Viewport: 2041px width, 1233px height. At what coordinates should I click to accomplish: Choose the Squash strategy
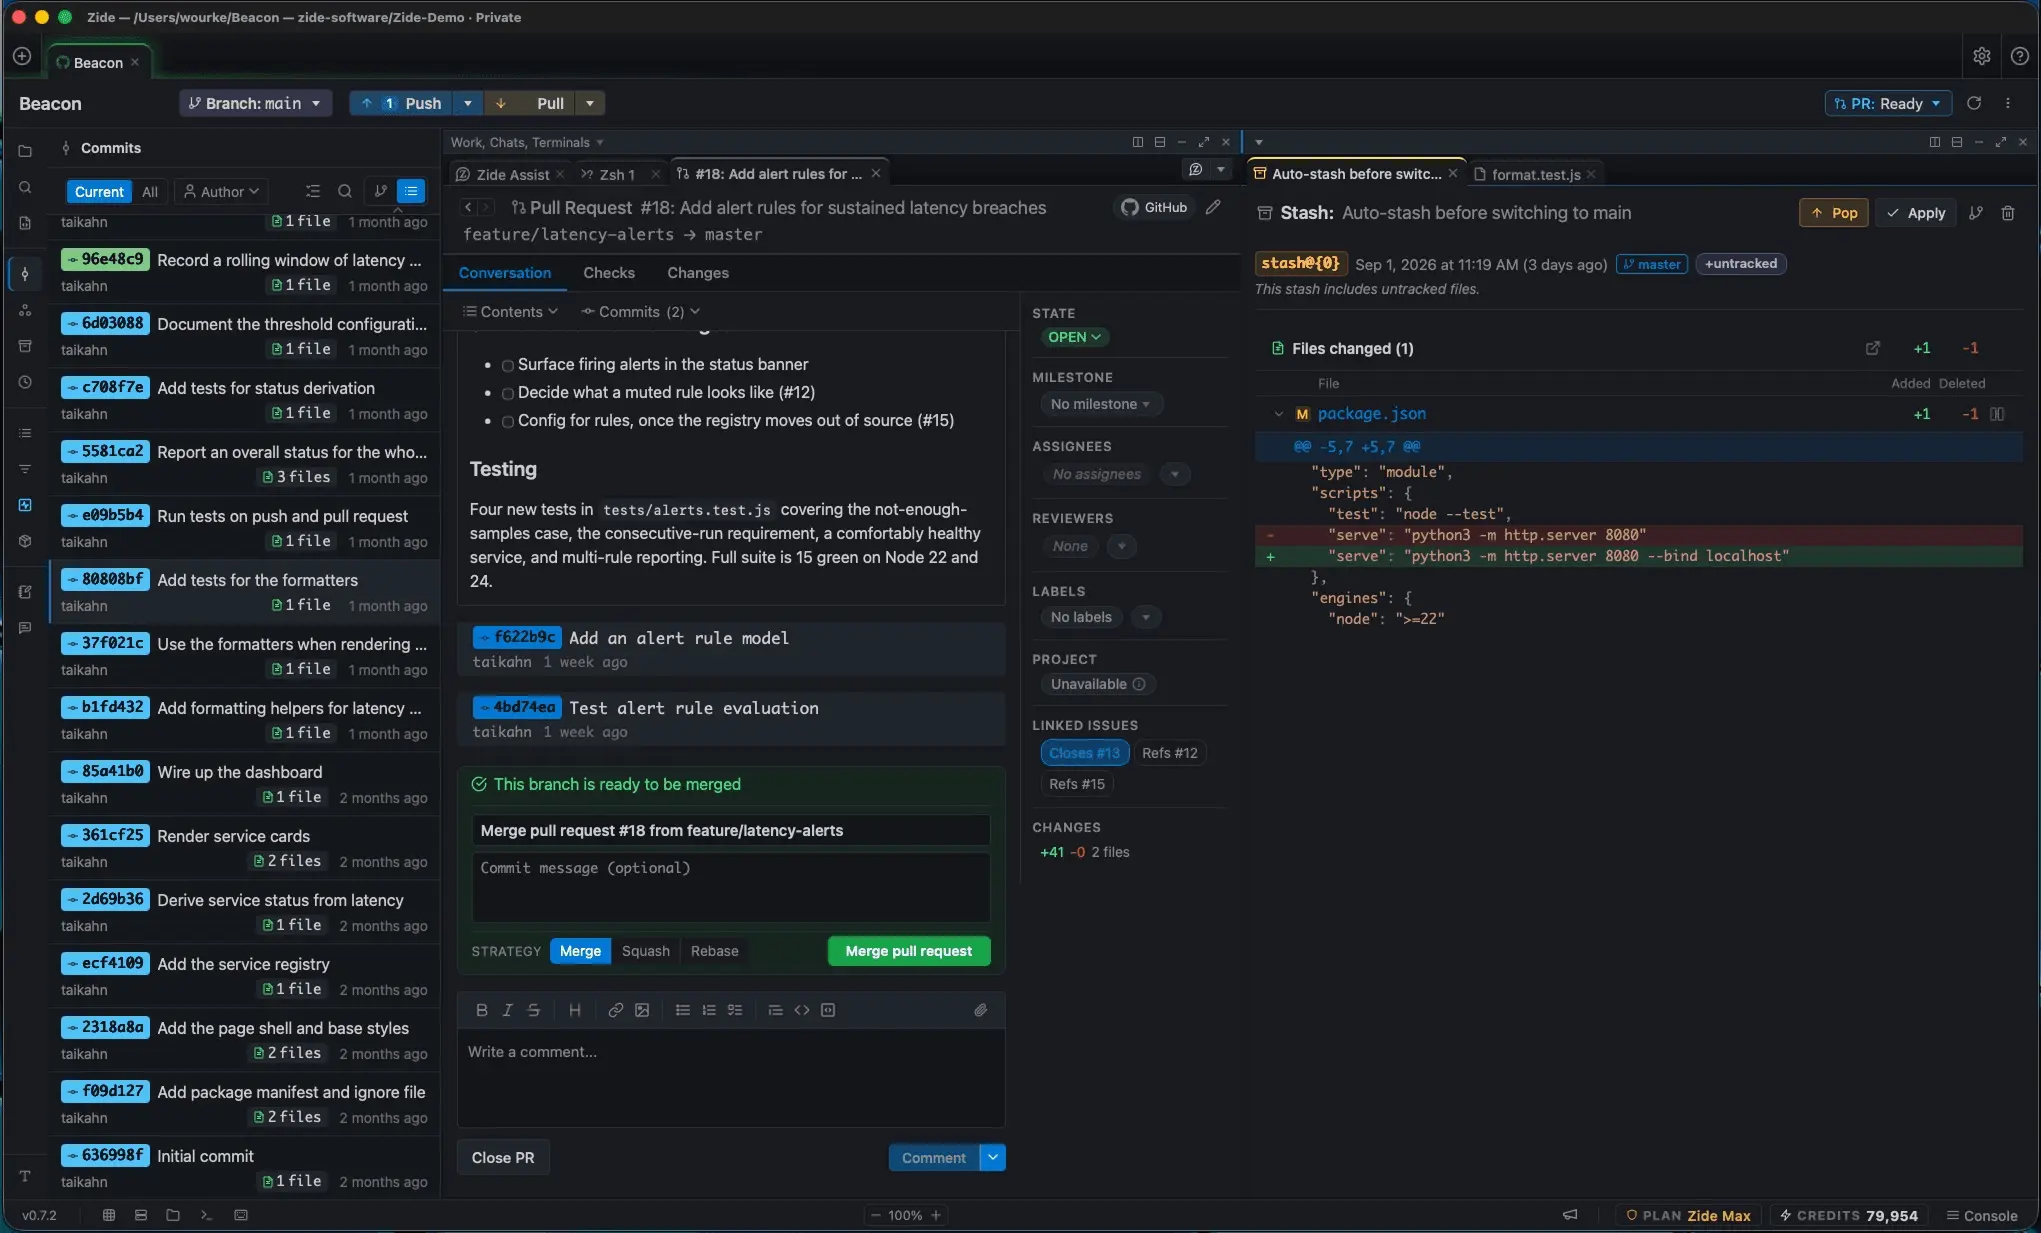pyautogui.click(x=645, y=951)
